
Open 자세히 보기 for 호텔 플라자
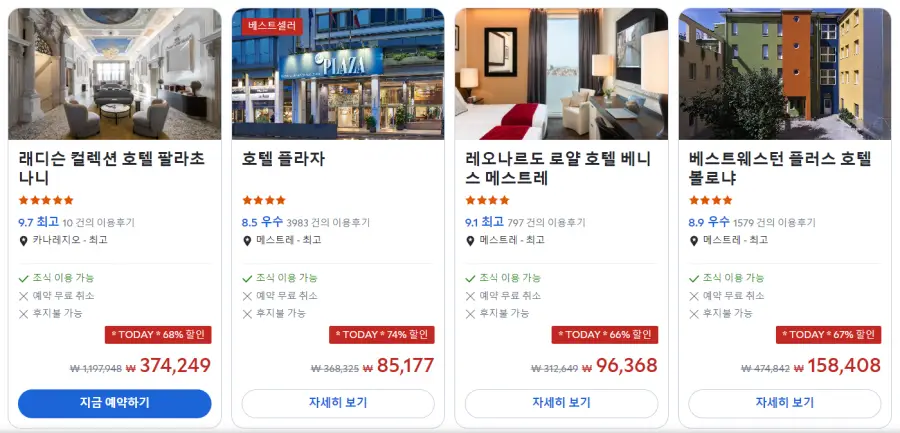click(338, 403)
